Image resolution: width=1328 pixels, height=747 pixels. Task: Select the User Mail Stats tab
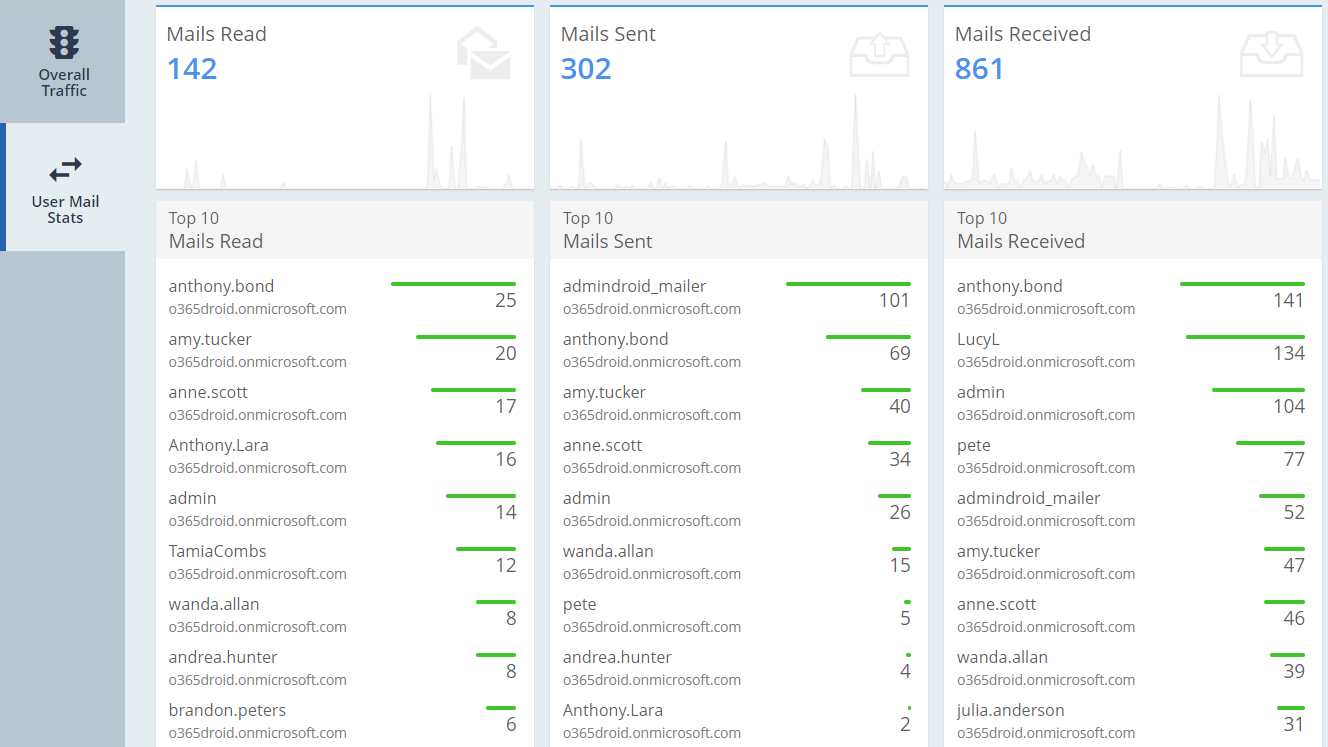point(65,187)
